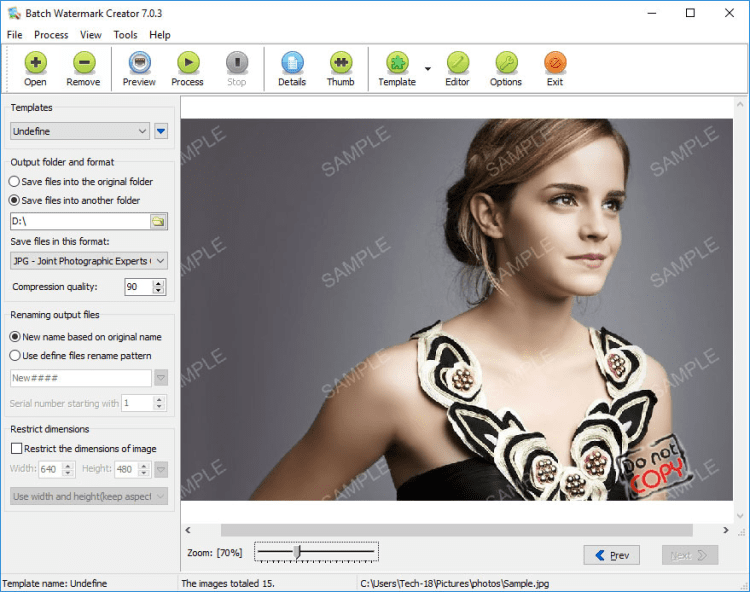This screenshot has width=750, height=592.
Task: Browse for output folder
Action: pyautogui.click(x=158, y=221)
